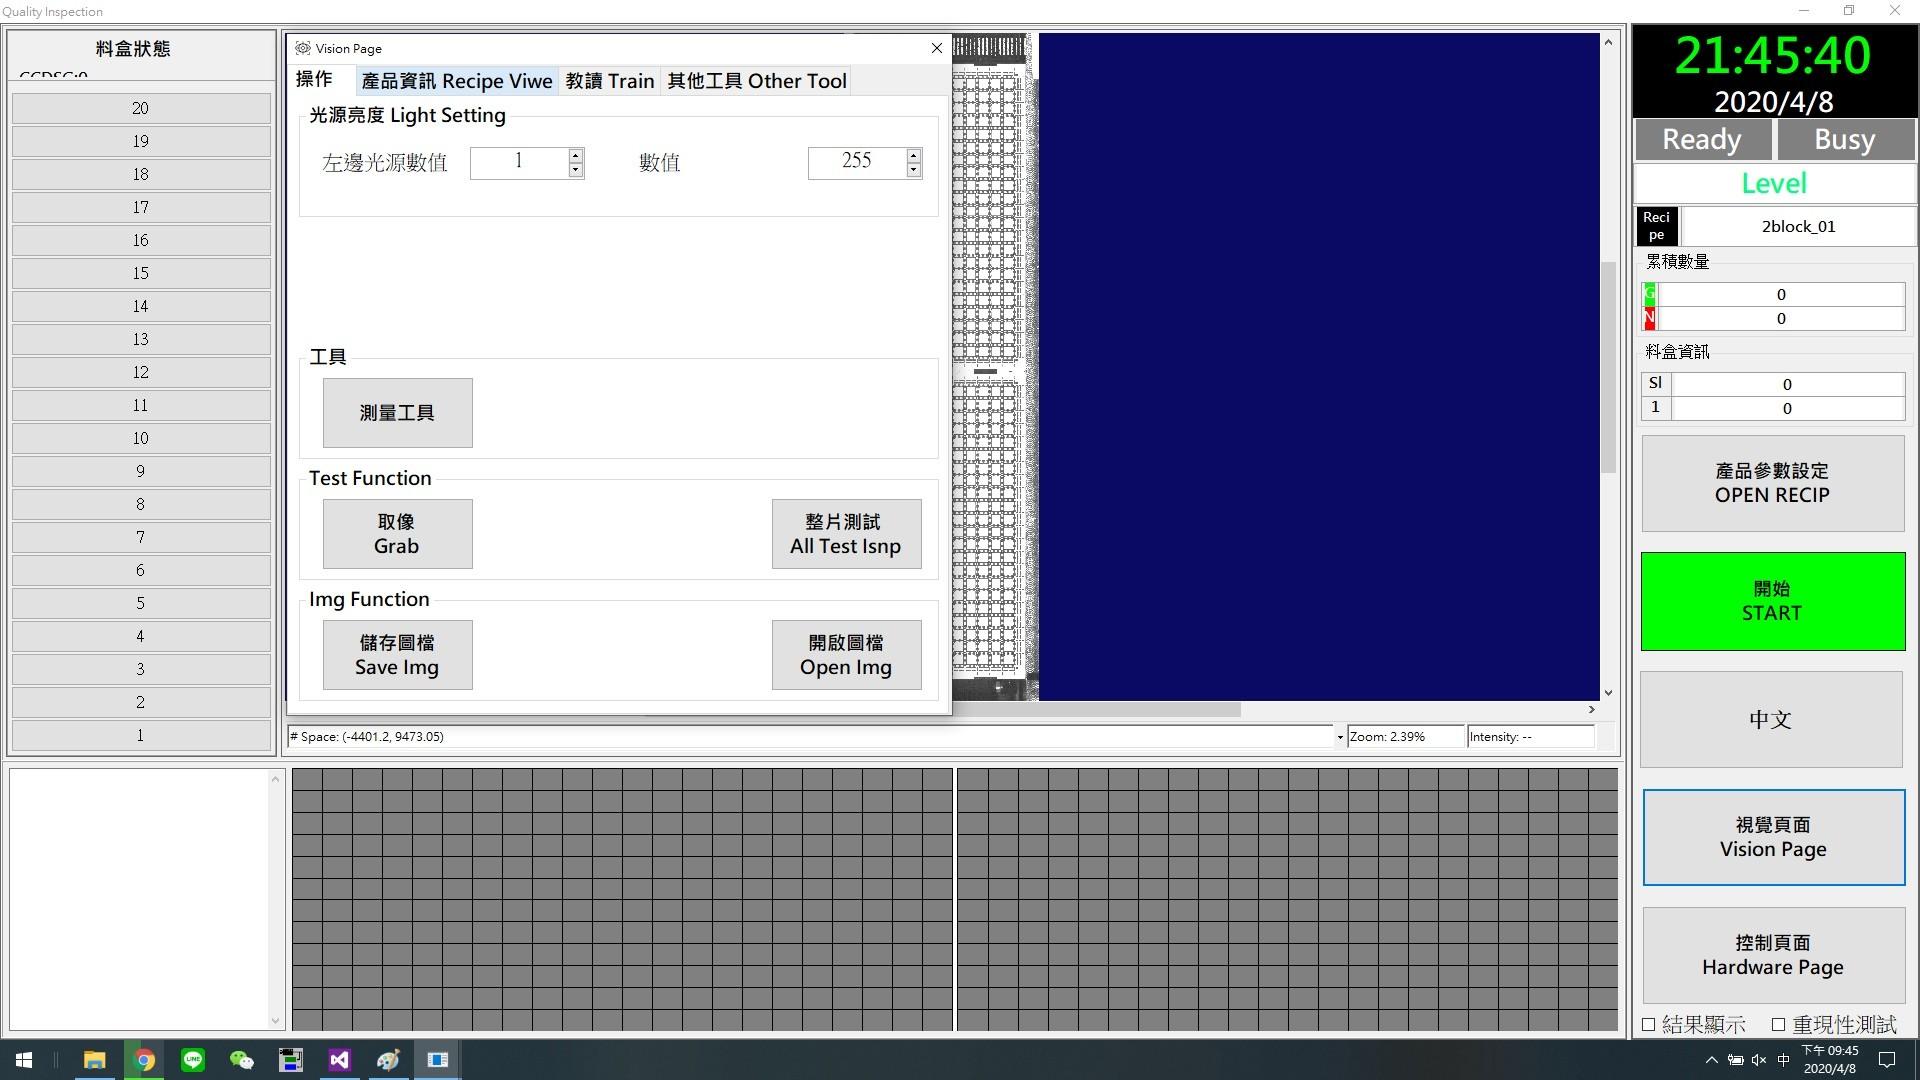Expand the Space coordinates dropdown arrow
The width and height of the screenshot is (1920, 1080).
(x=1339, y=737)
